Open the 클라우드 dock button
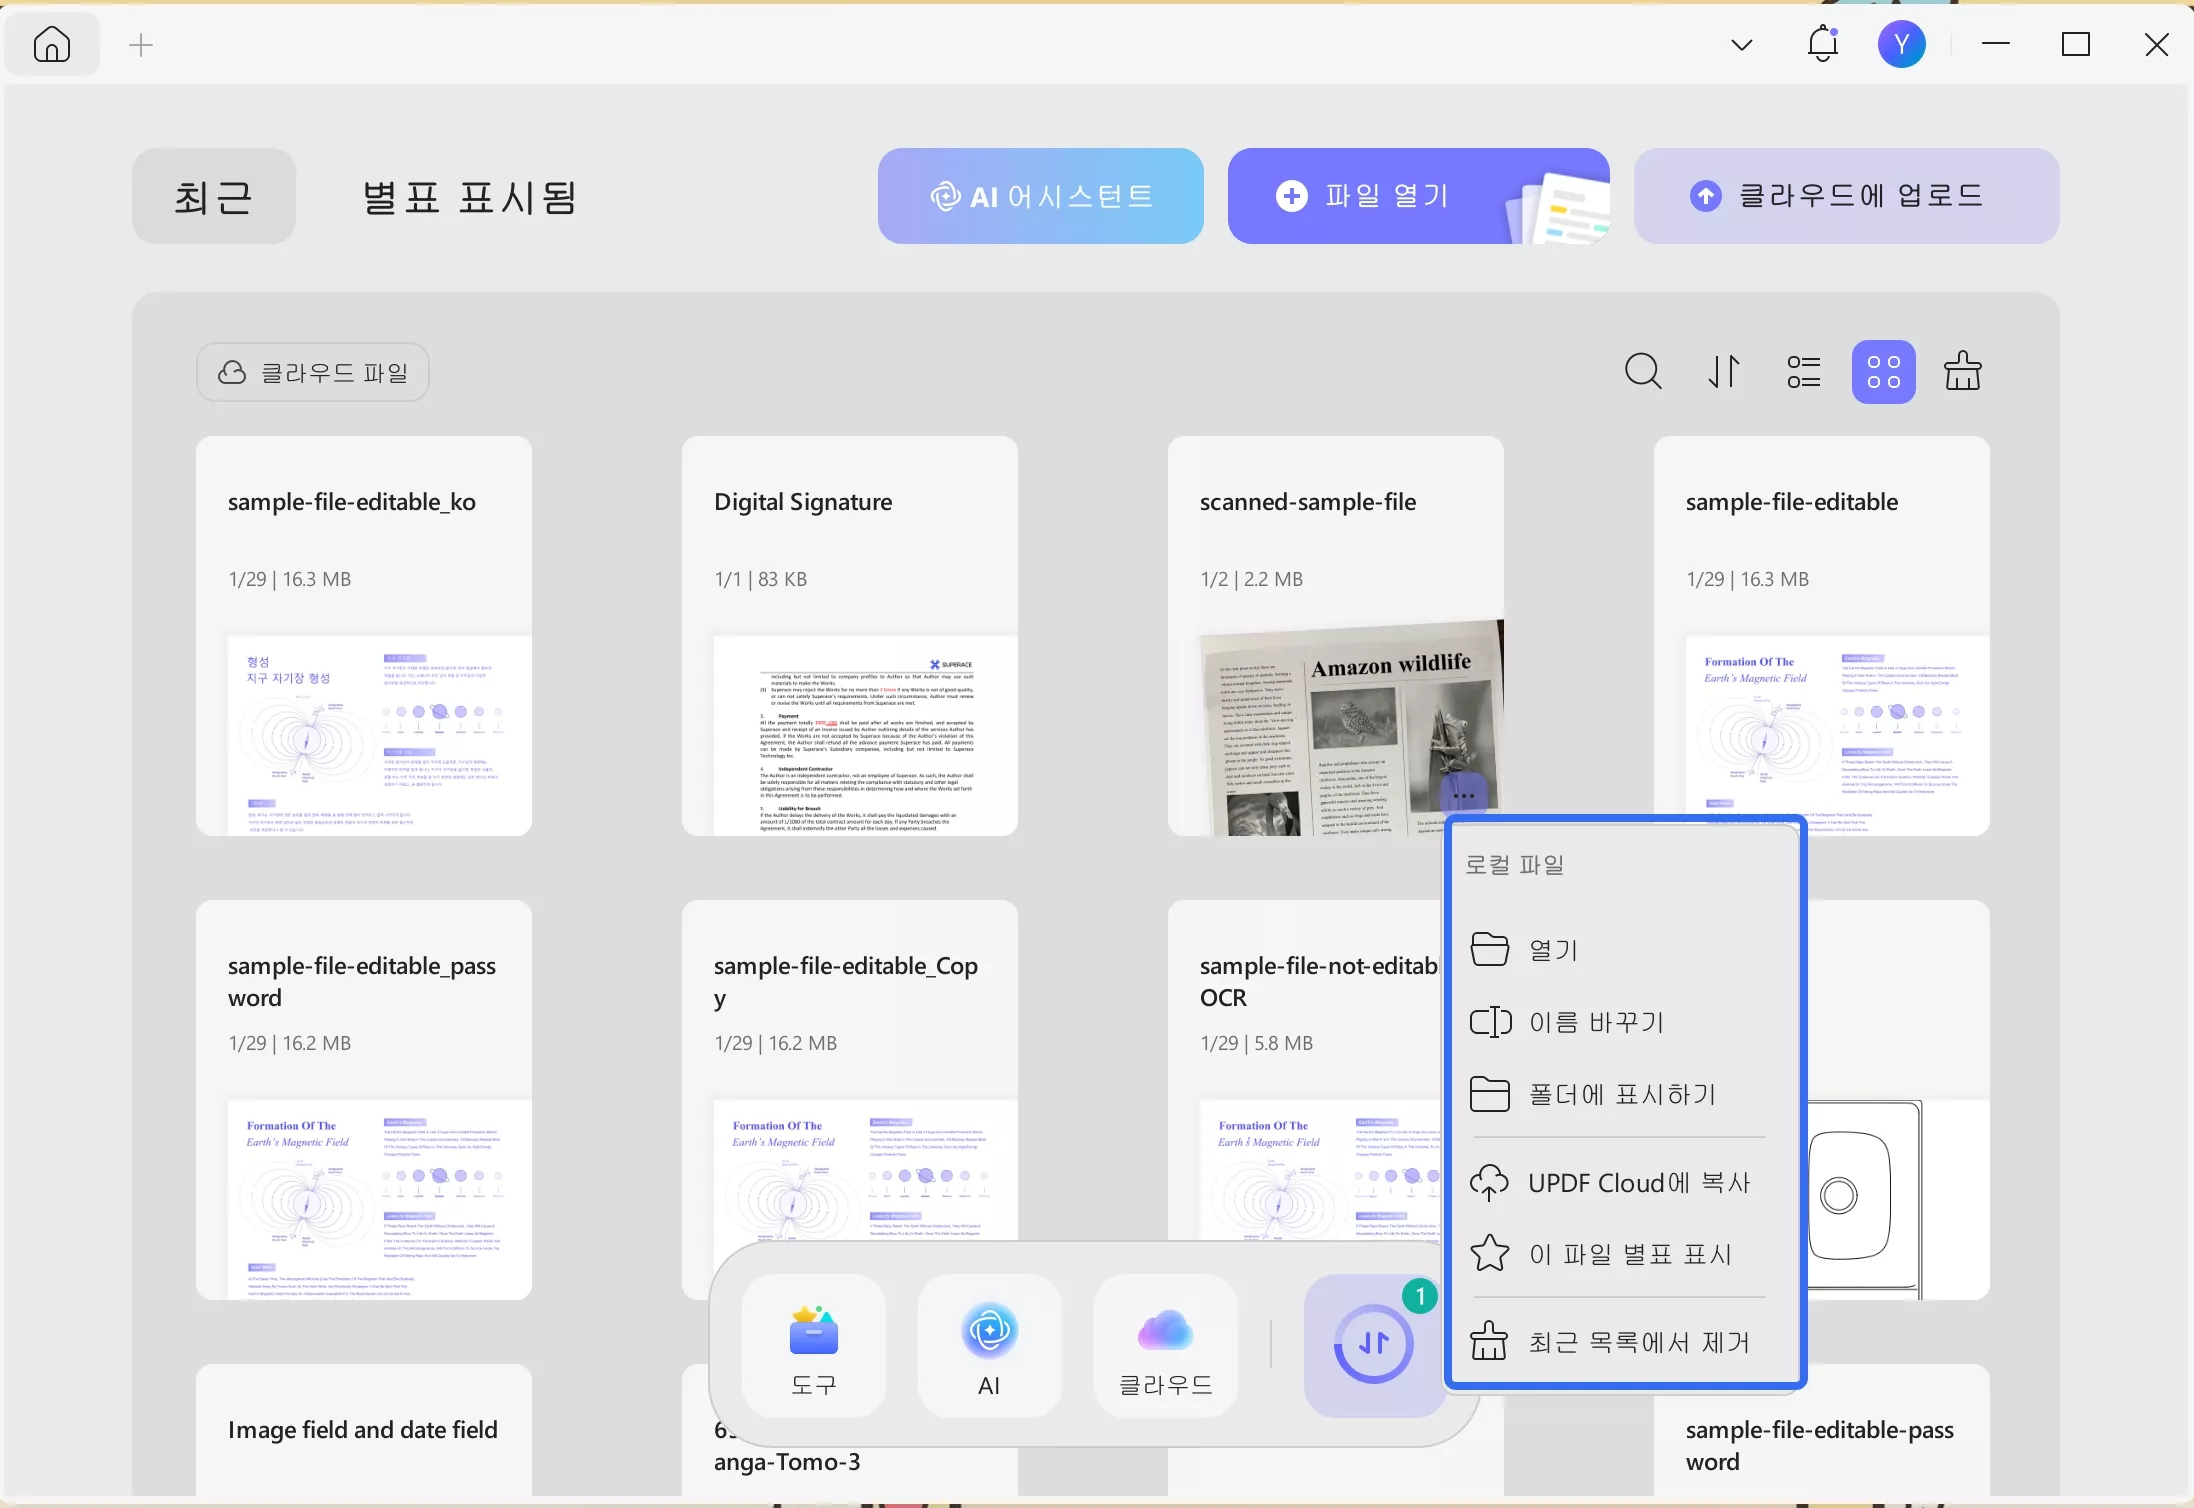The image size is (2194, 1508). point(1166,1346)
